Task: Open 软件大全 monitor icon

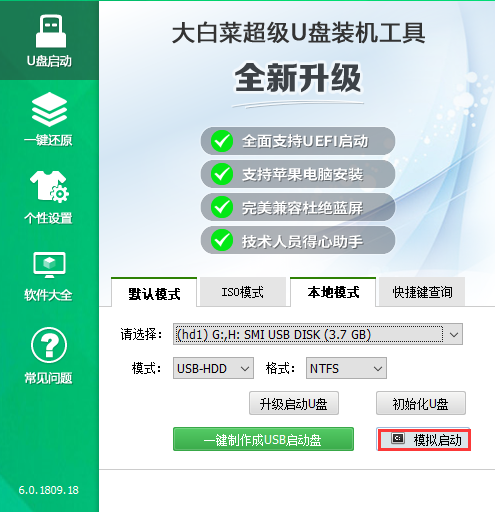Action: click(x=49, y=265)
